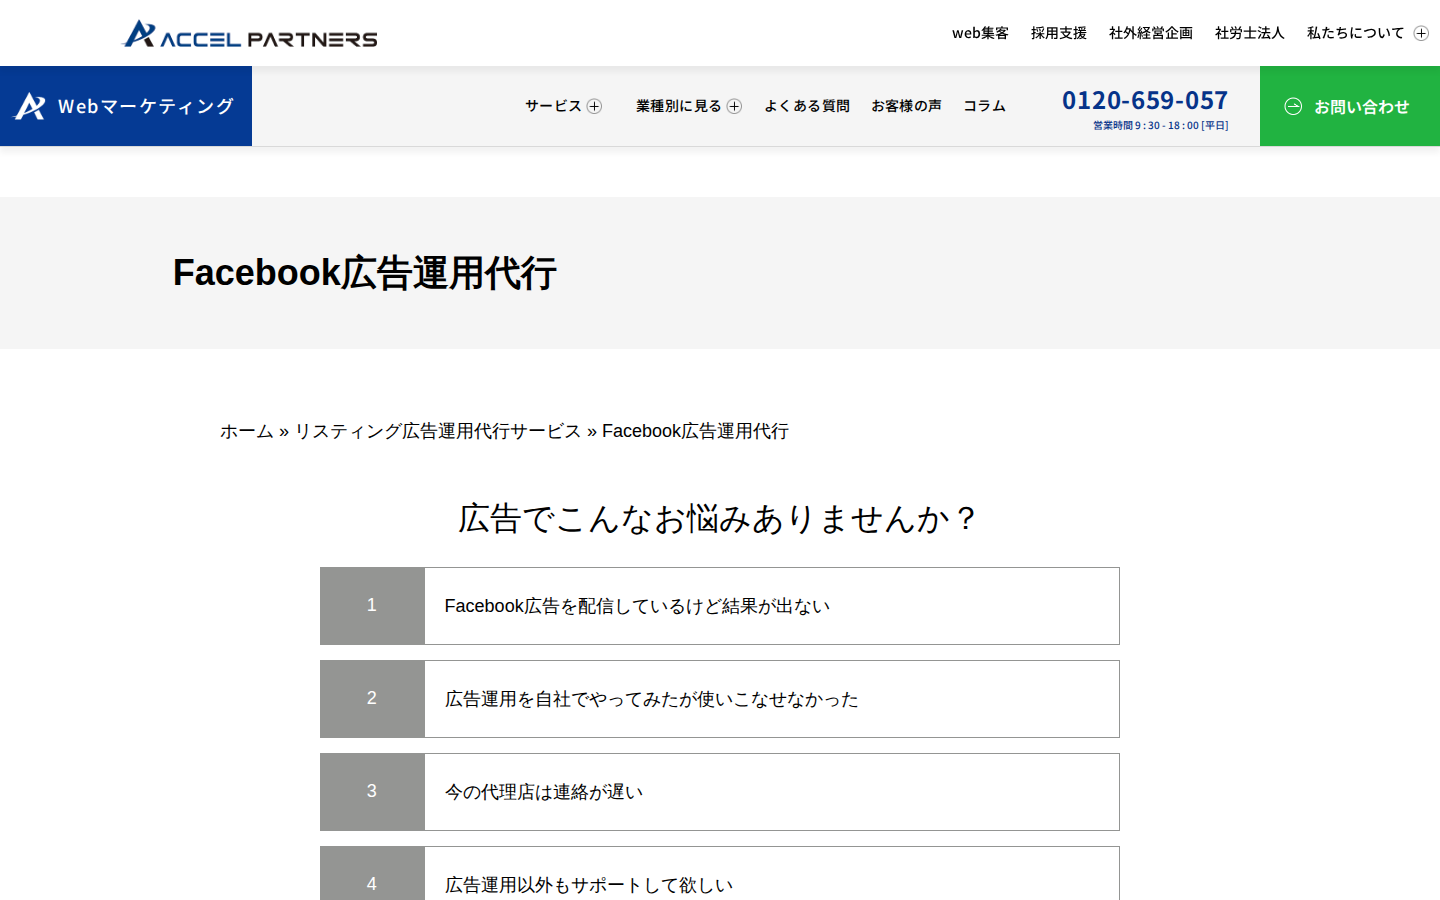Click item 2 広告運用を自社でやってみたが使いこなせなかった
The image size is (1440, 900).
point(720,699)
